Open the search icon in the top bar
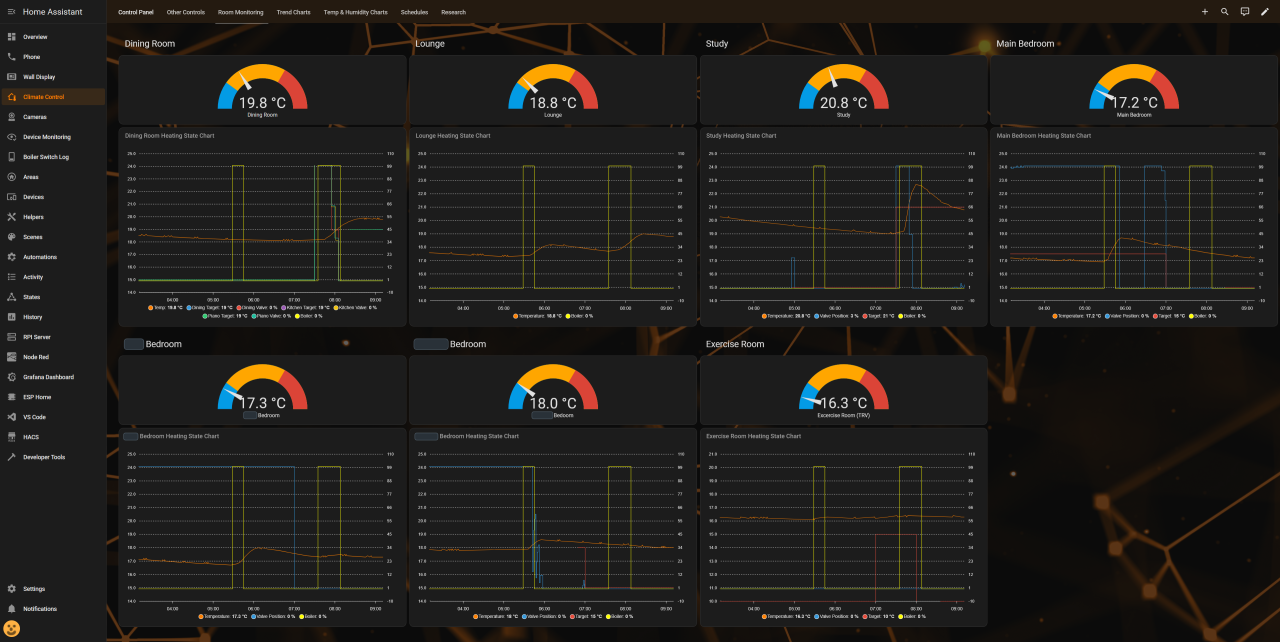The width and height of the screenshot is (1280, 642). click(1224, 11)
